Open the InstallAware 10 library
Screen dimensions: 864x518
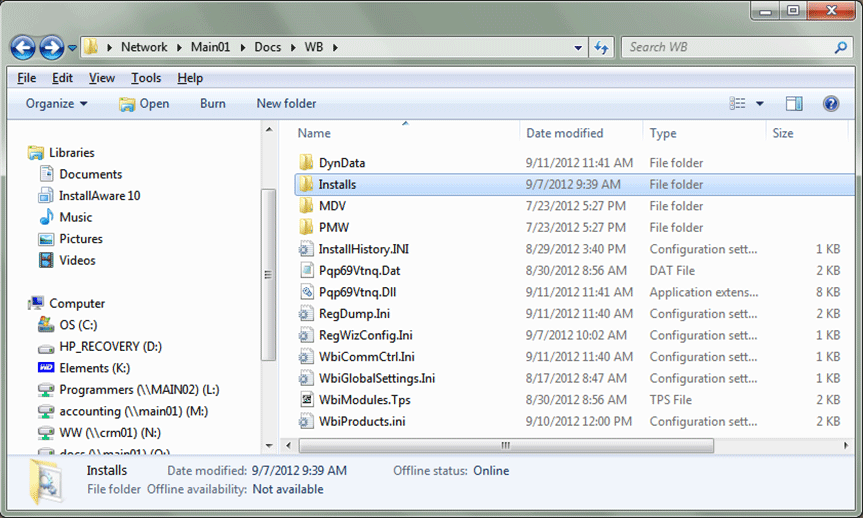click(100, 196)
